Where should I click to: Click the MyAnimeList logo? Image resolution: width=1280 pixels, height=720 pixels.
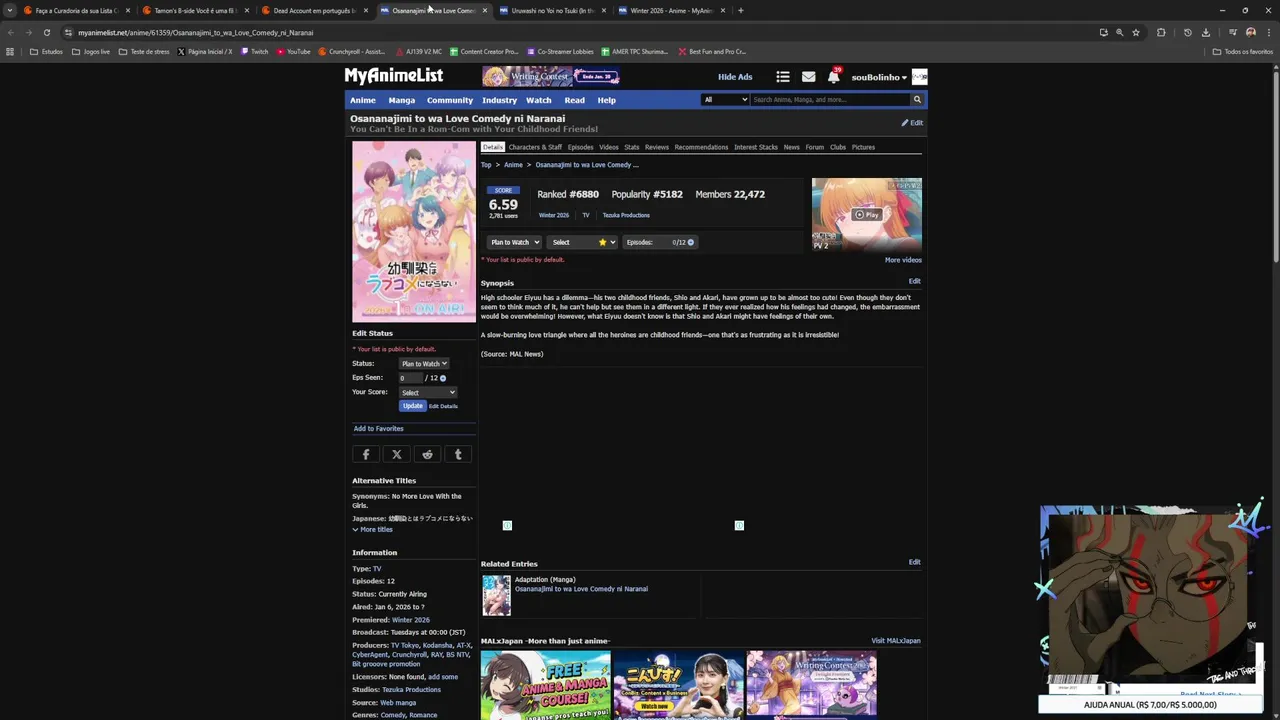tap(393, 76)
